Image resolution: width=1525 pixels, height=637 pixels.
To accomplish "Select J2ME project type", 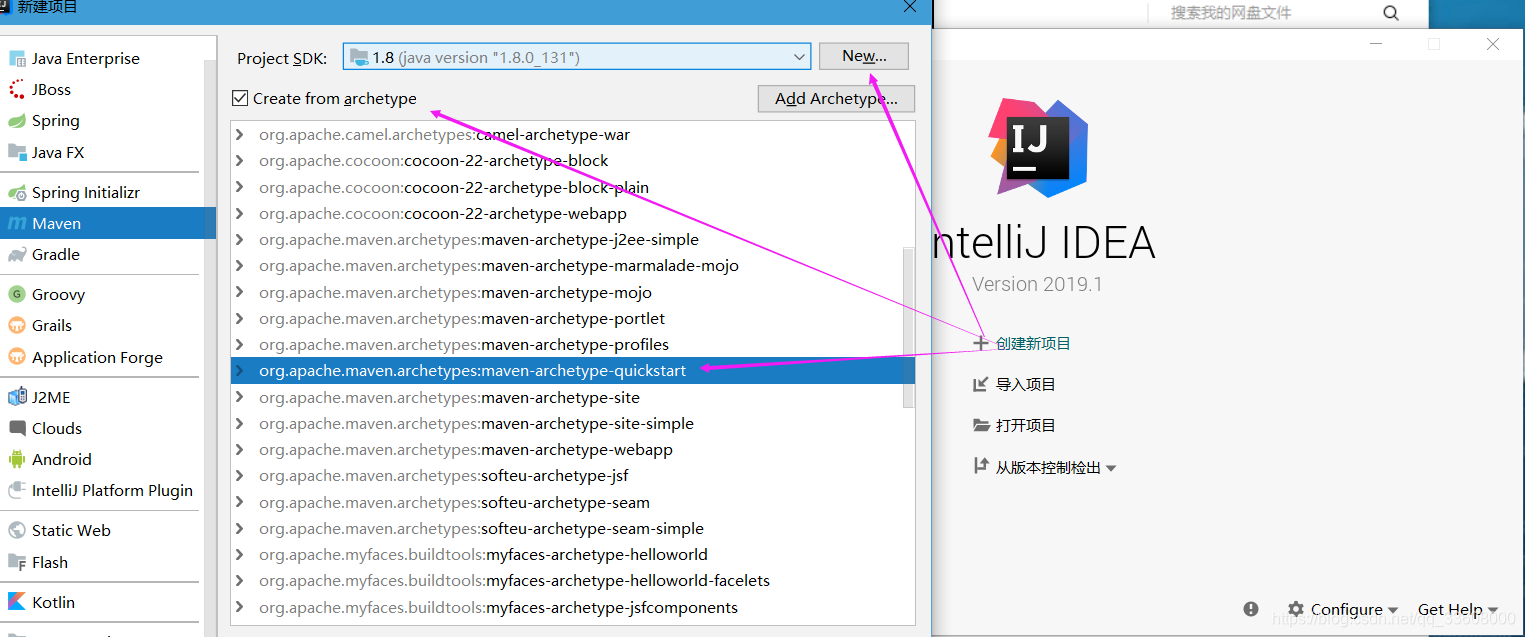I will coord(51,397).
